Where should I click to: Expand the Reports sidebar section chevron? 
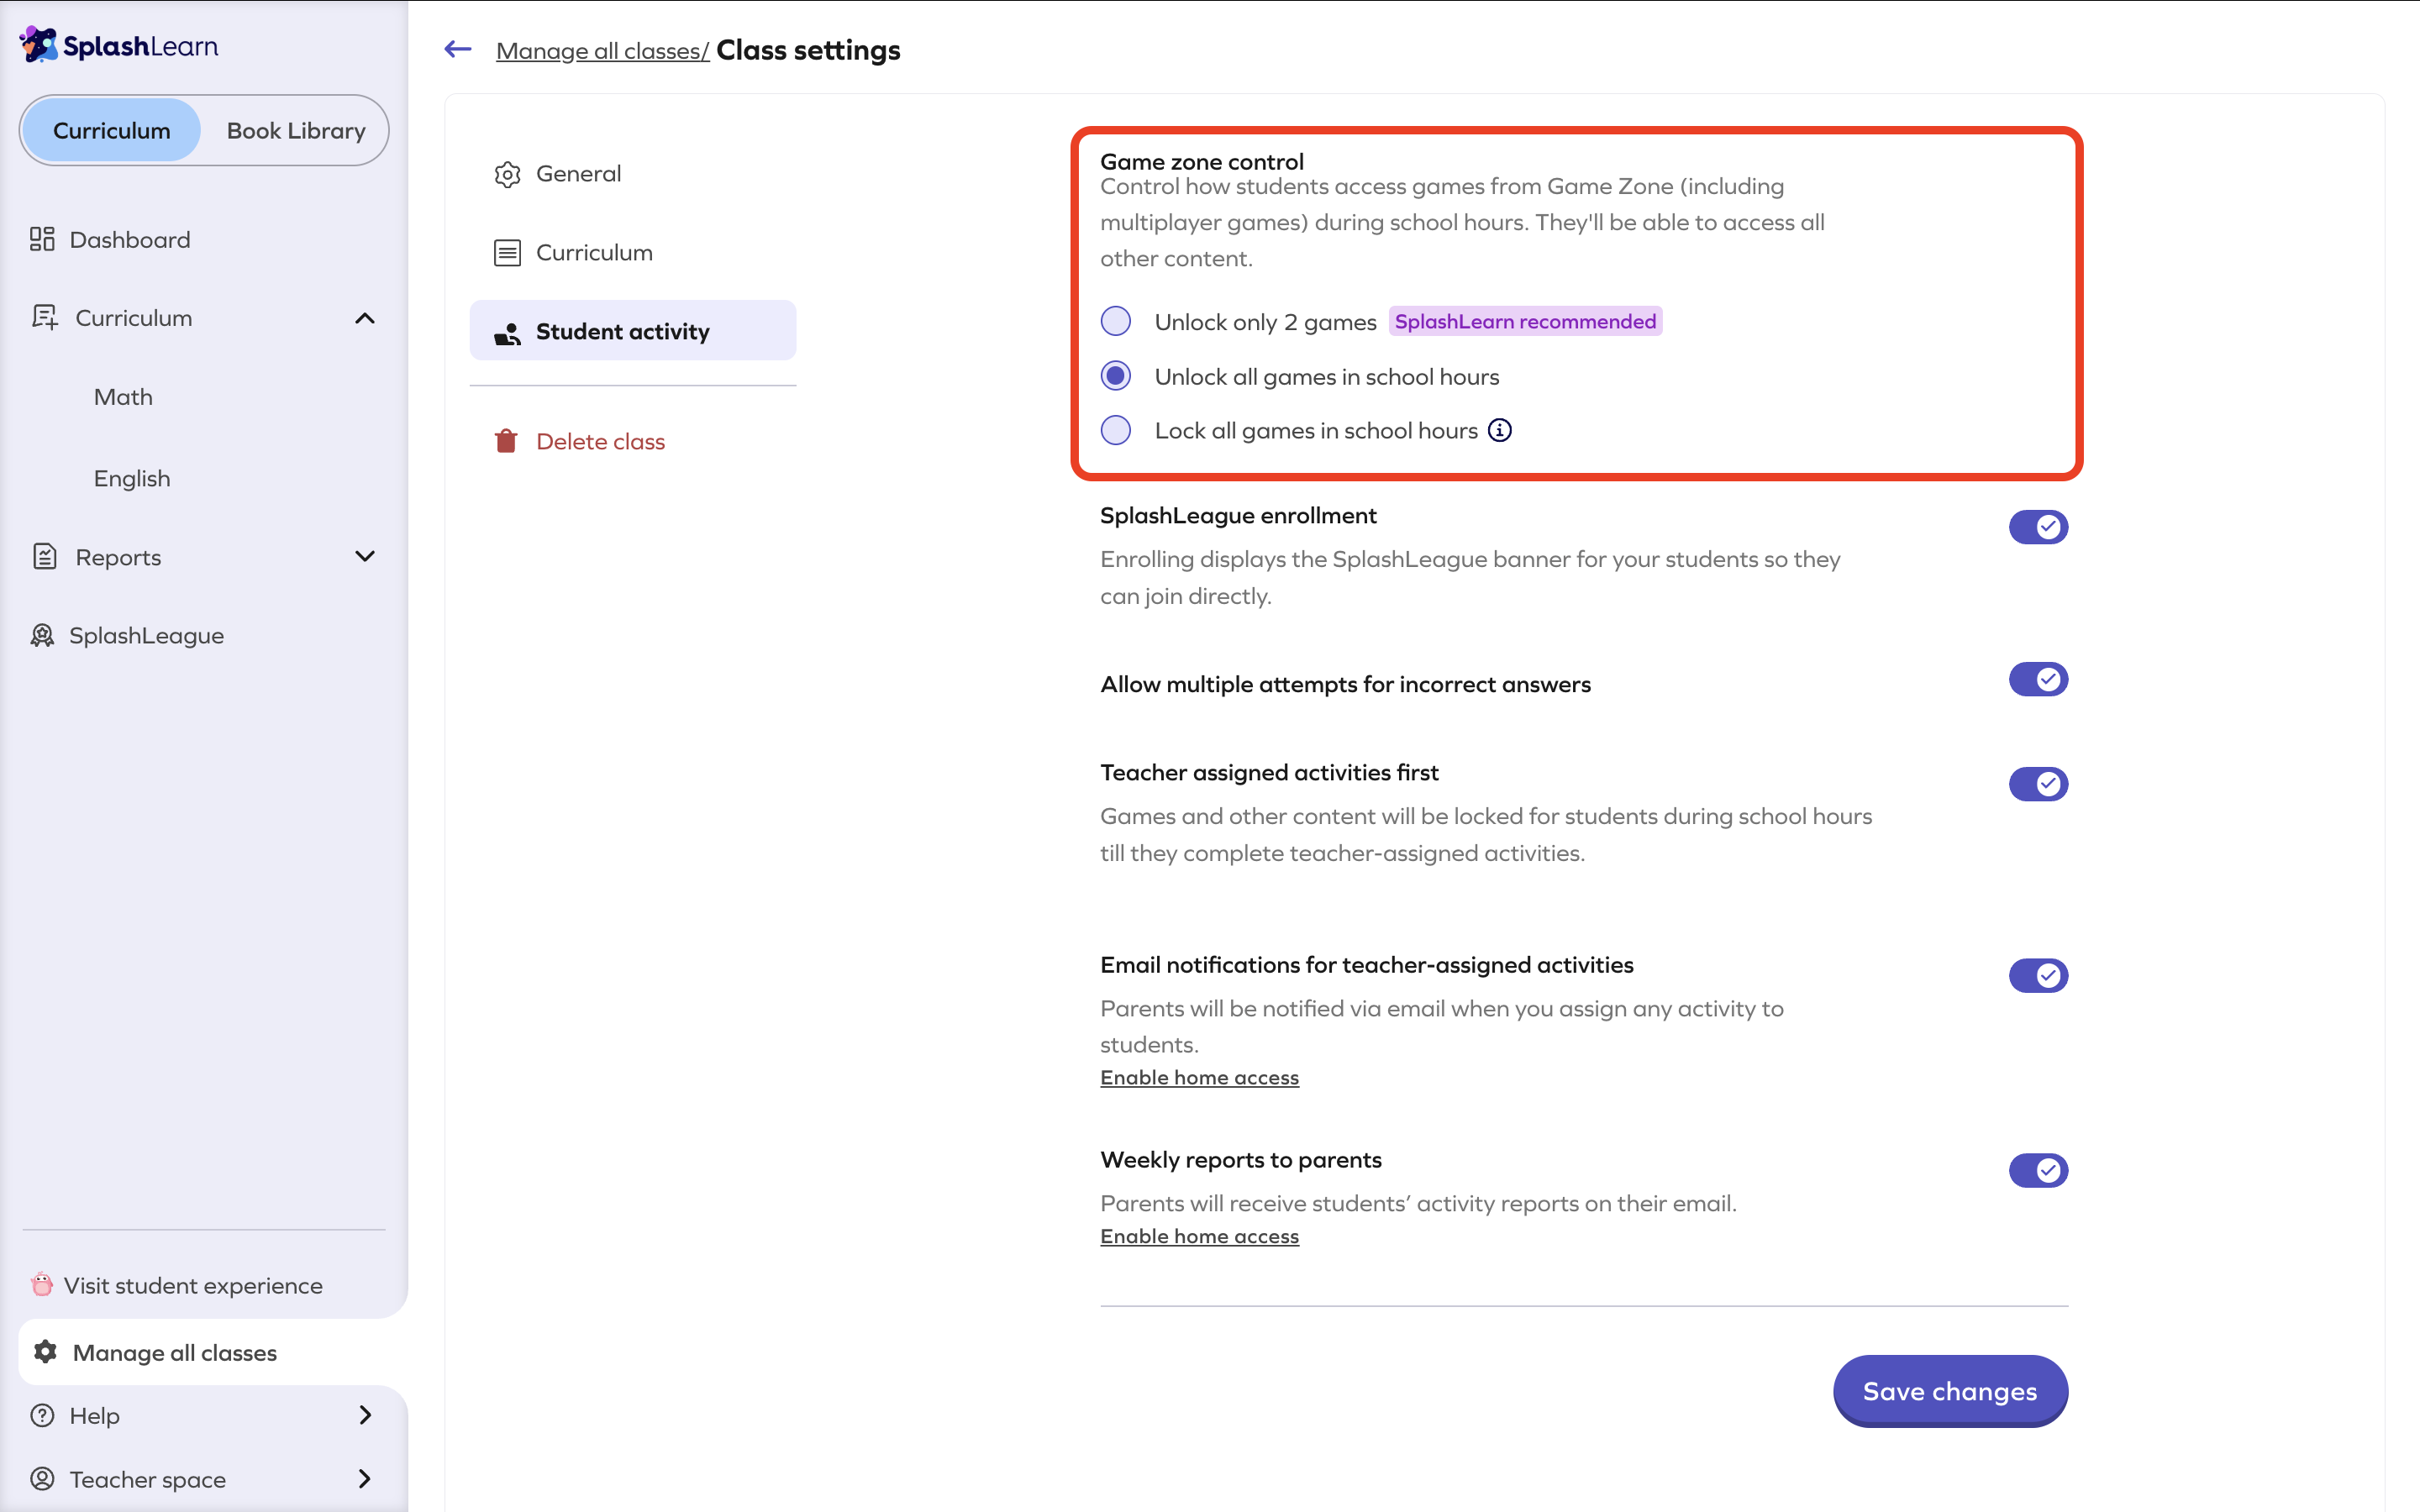[365, 556]
